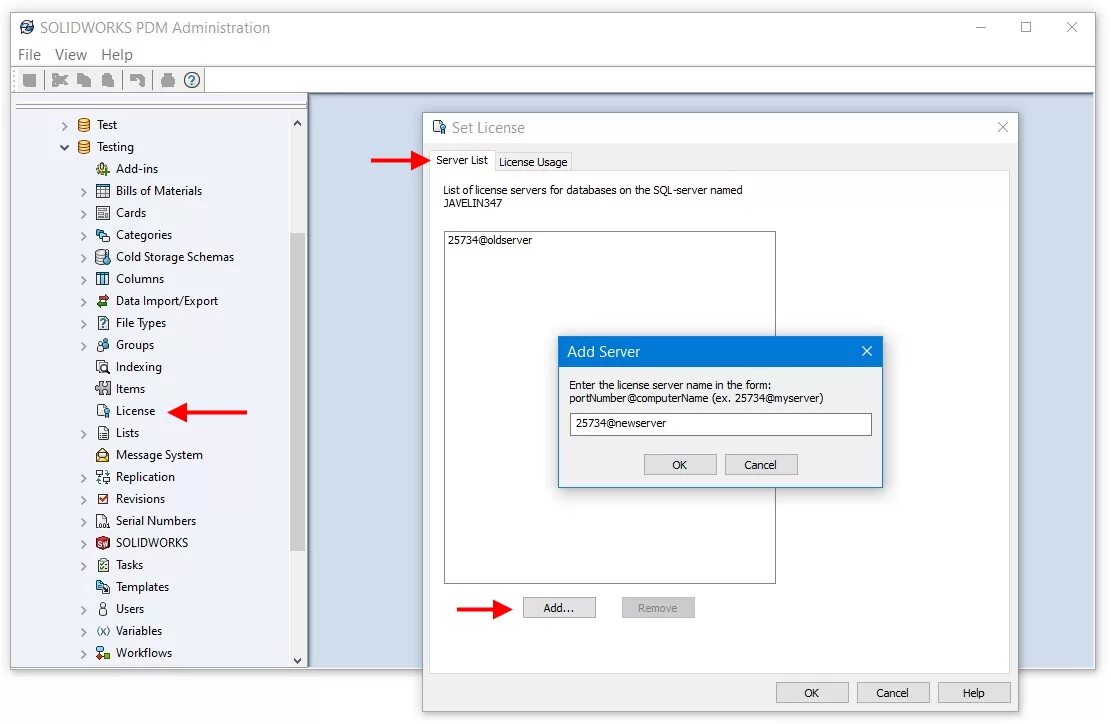1111x724 pixels.
Task: Select the Categories node icon
Action: (x=103, y=234)
